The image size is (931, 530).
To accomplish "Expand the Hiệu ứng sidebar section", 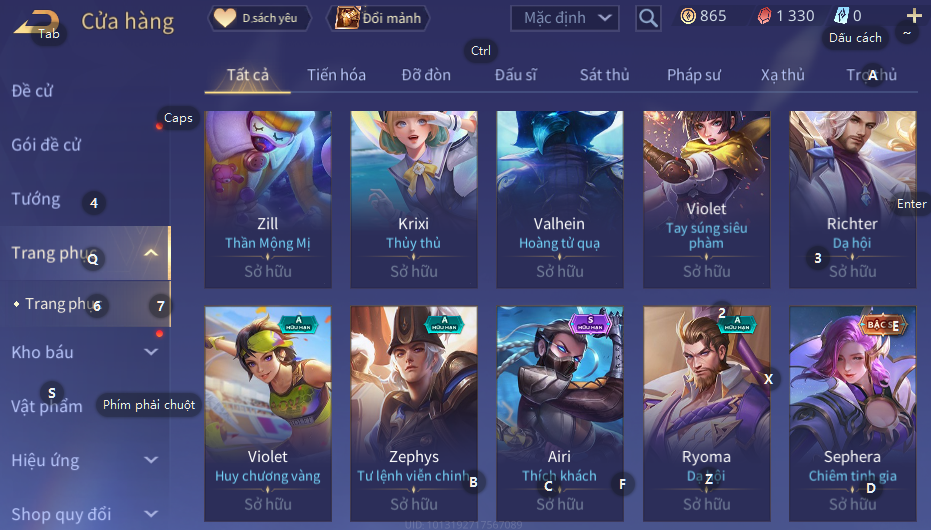I will (151, 460).
